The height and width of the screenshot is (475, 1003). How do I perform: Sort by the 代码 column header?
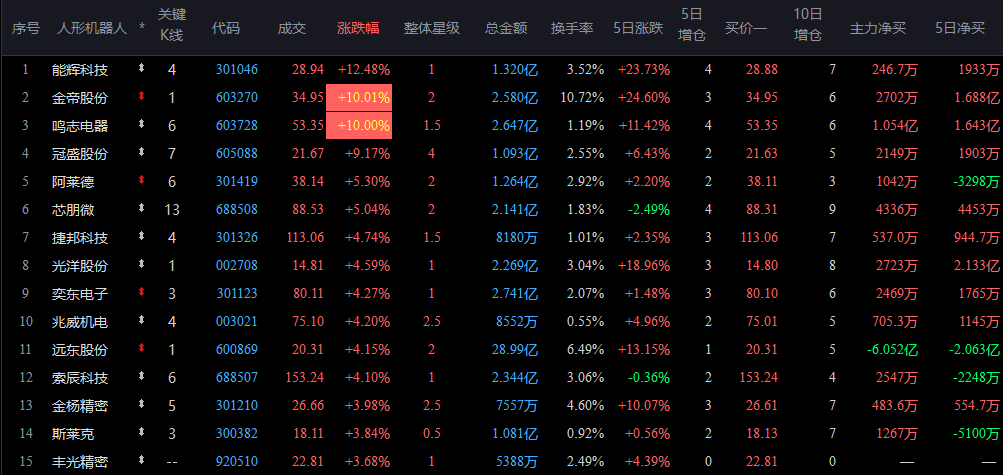pos(226,28)
